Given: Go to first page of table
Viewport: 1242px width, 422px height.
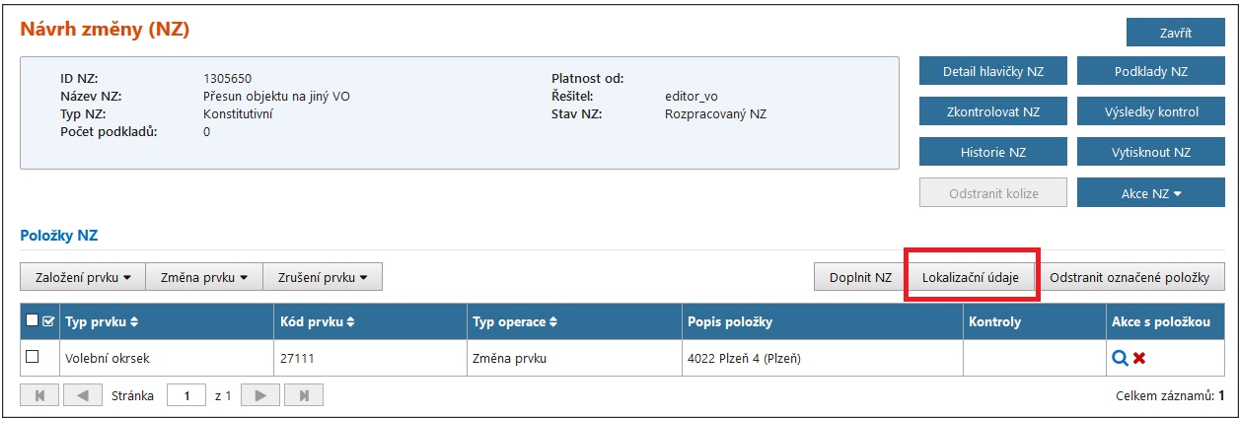Looking at the screenshot, I should [x=40, y=395].
